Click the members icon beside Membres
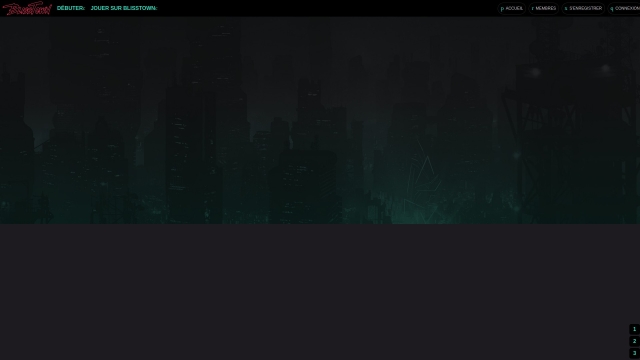Image resolution: width=640 pixels, height=360 pixels. pyautogui.click(x=533, y=9)
